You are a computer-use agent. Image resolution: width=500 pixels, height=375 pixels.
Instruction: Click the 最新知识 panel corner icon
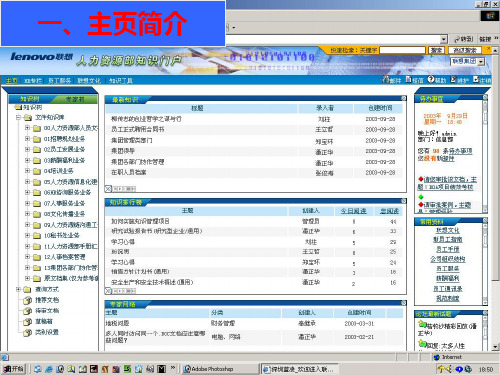pos(403,98)
